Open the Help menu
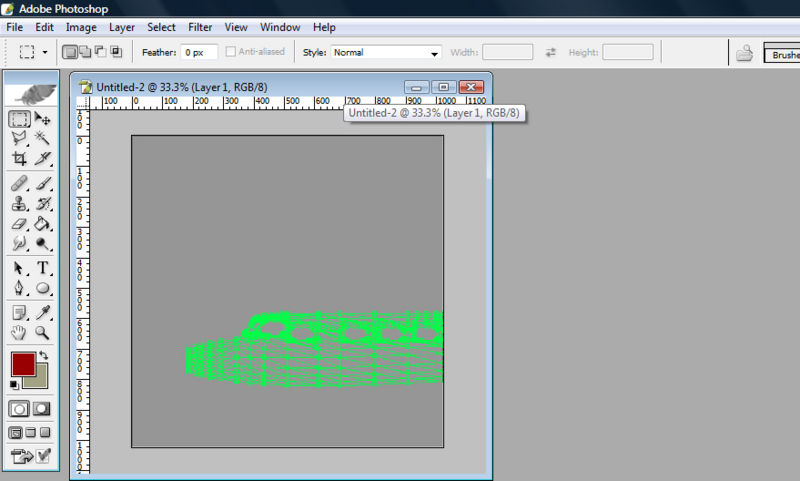The height and width of the screenshot is (481, 800). pyautogui.click(x=324, y=27)
